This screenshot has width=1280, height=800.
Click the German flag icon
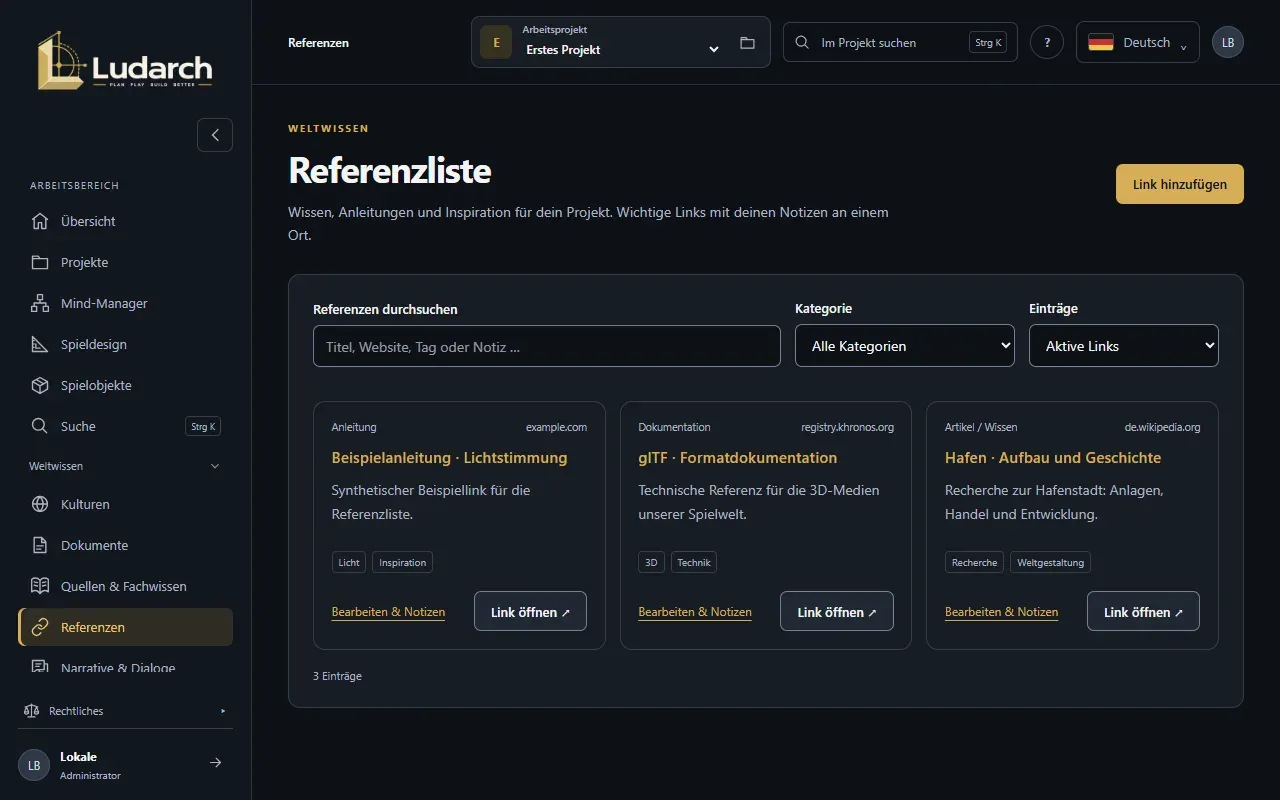point(1101,43)
